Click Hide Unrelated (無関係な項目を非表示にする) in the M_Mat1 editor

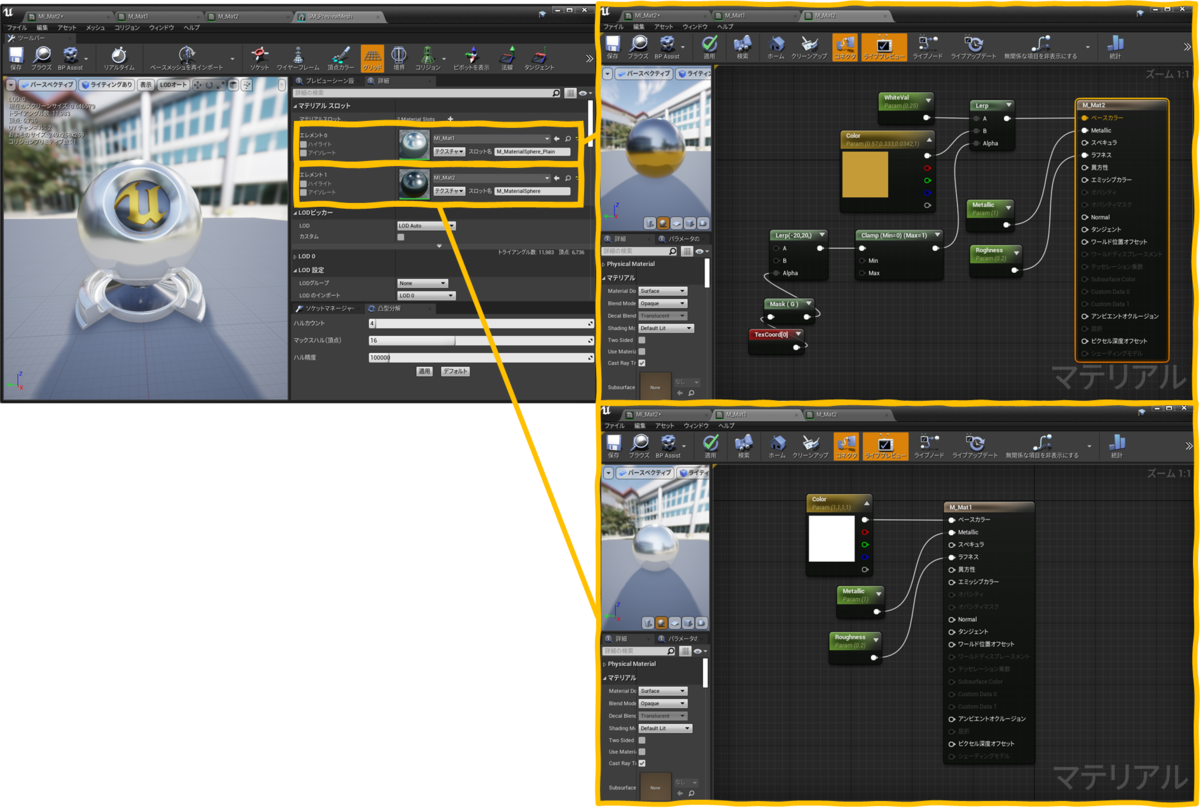coord(1041,446)
